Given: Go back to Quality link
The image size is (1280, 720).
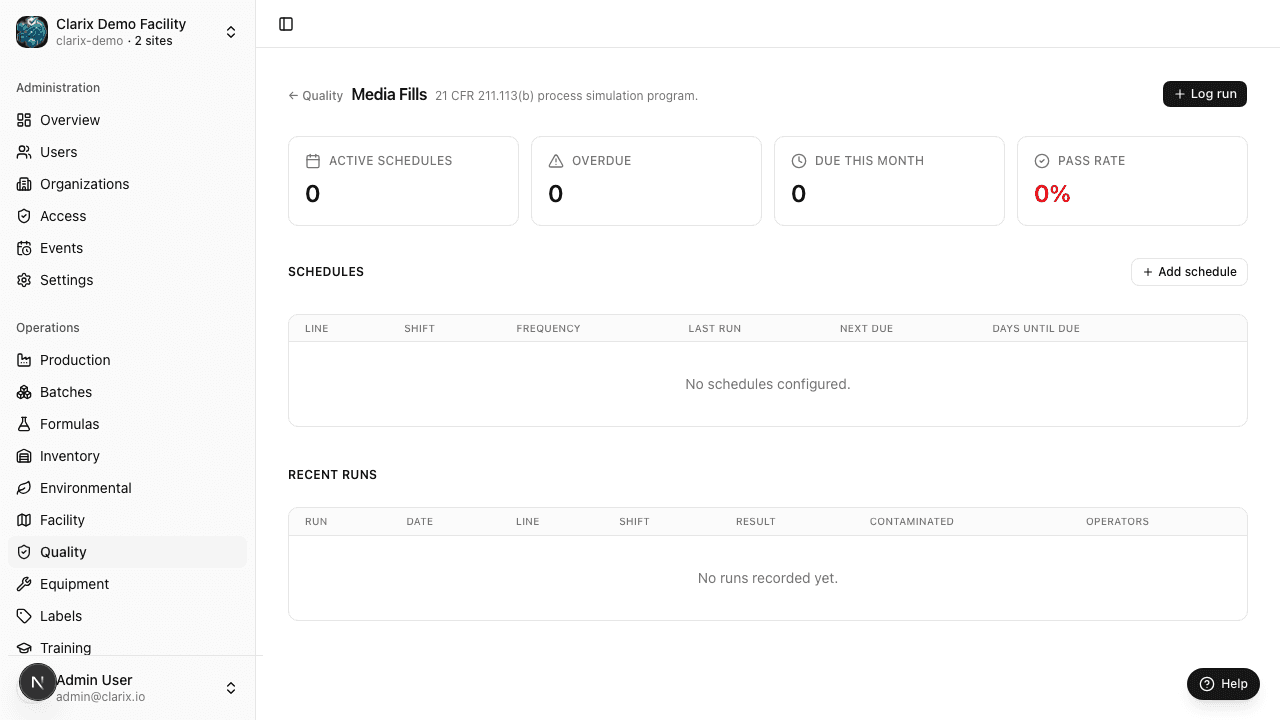Looking at the screenshot, I should click(316, 96).
